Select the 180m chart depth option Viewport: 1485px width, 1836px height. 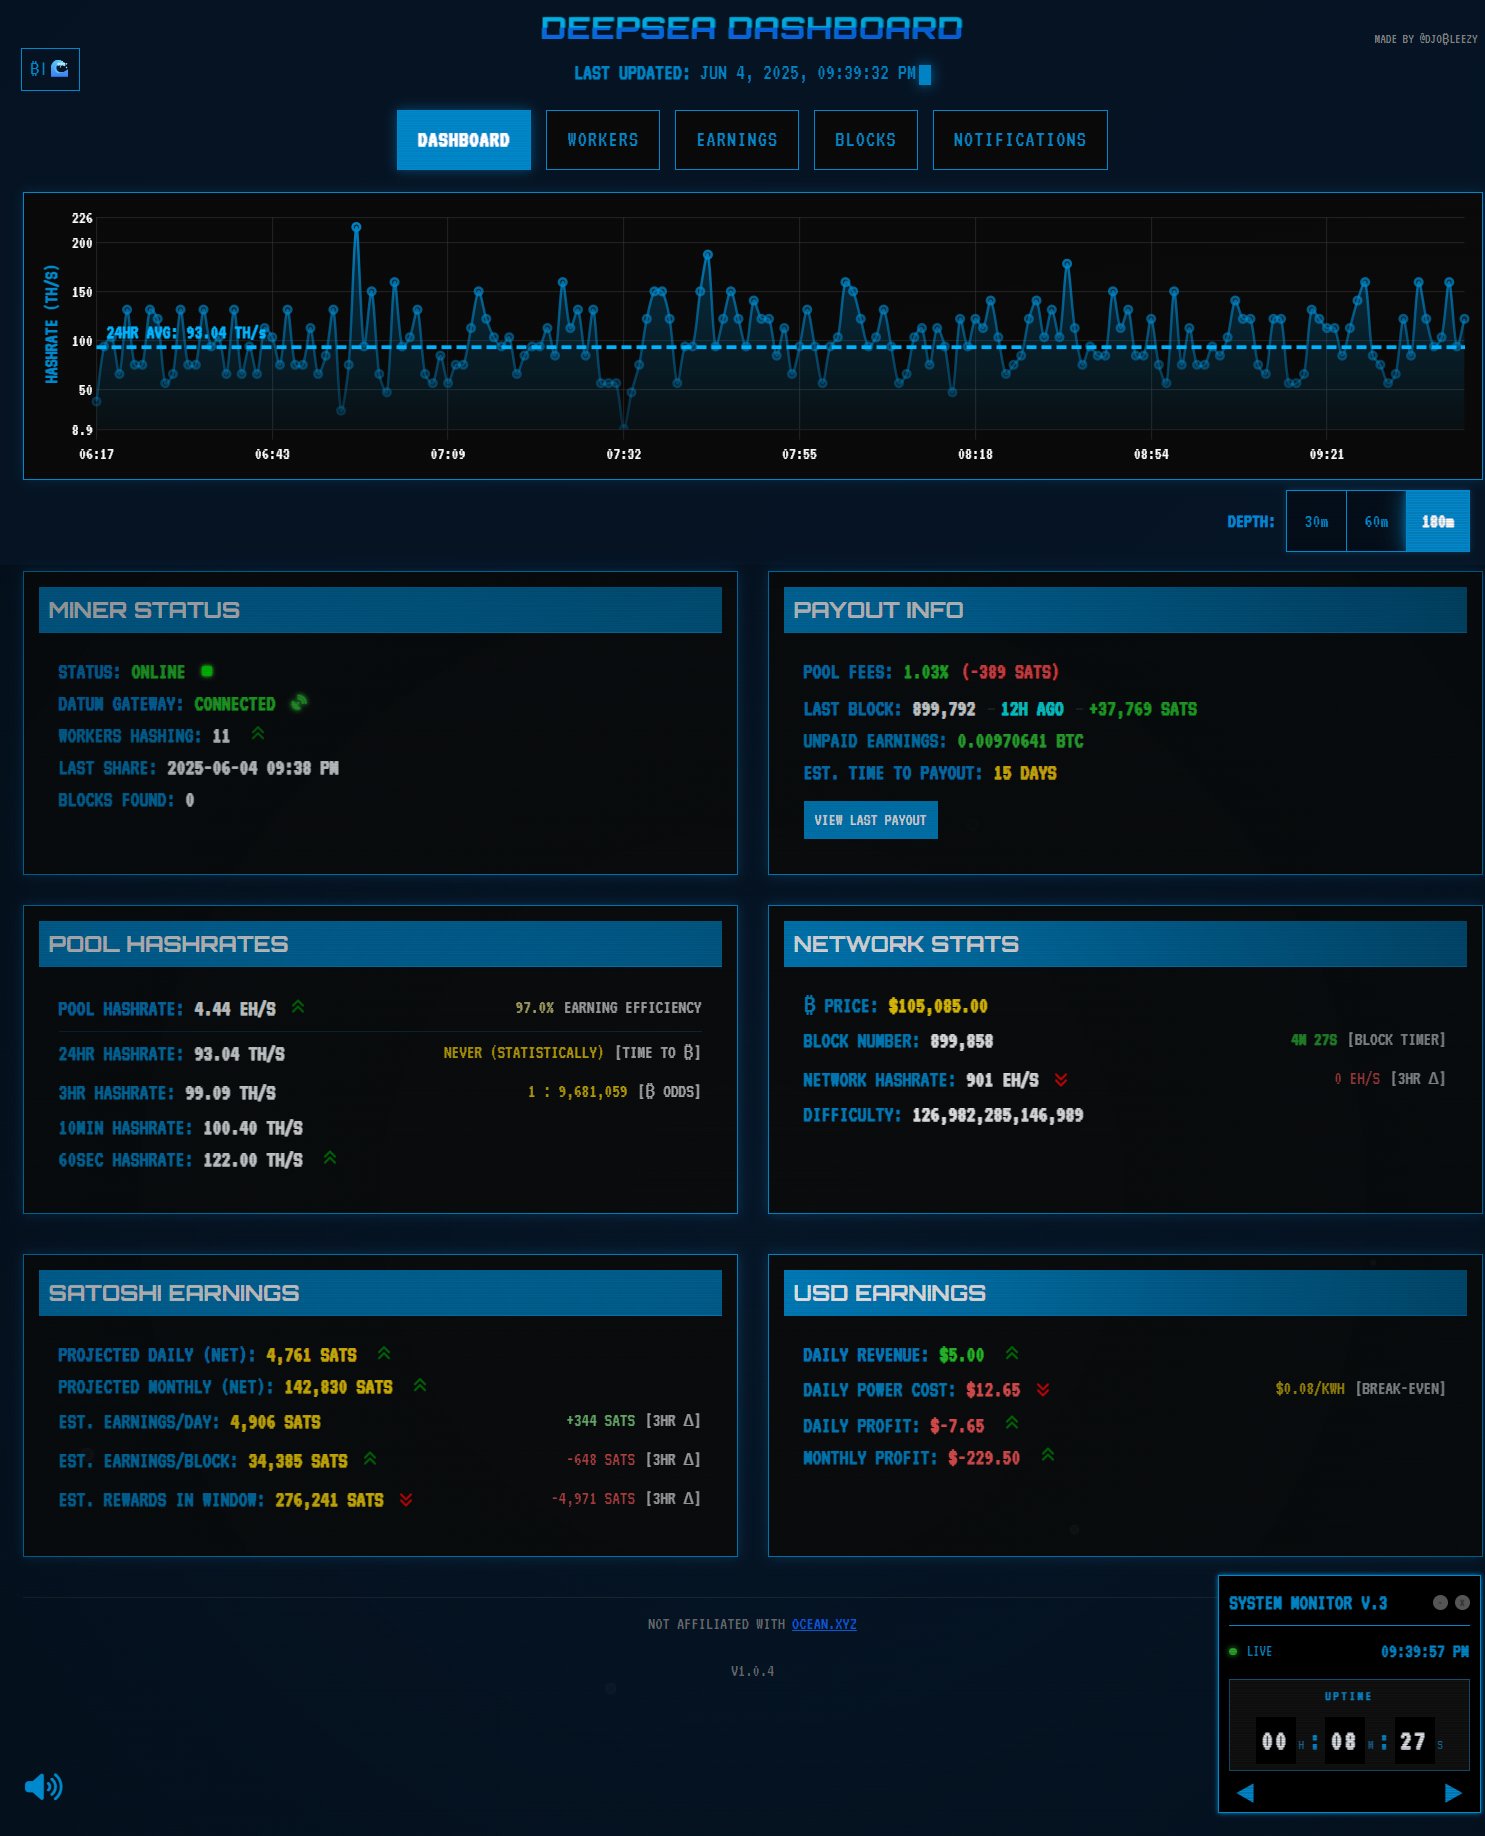(1437, 521)
